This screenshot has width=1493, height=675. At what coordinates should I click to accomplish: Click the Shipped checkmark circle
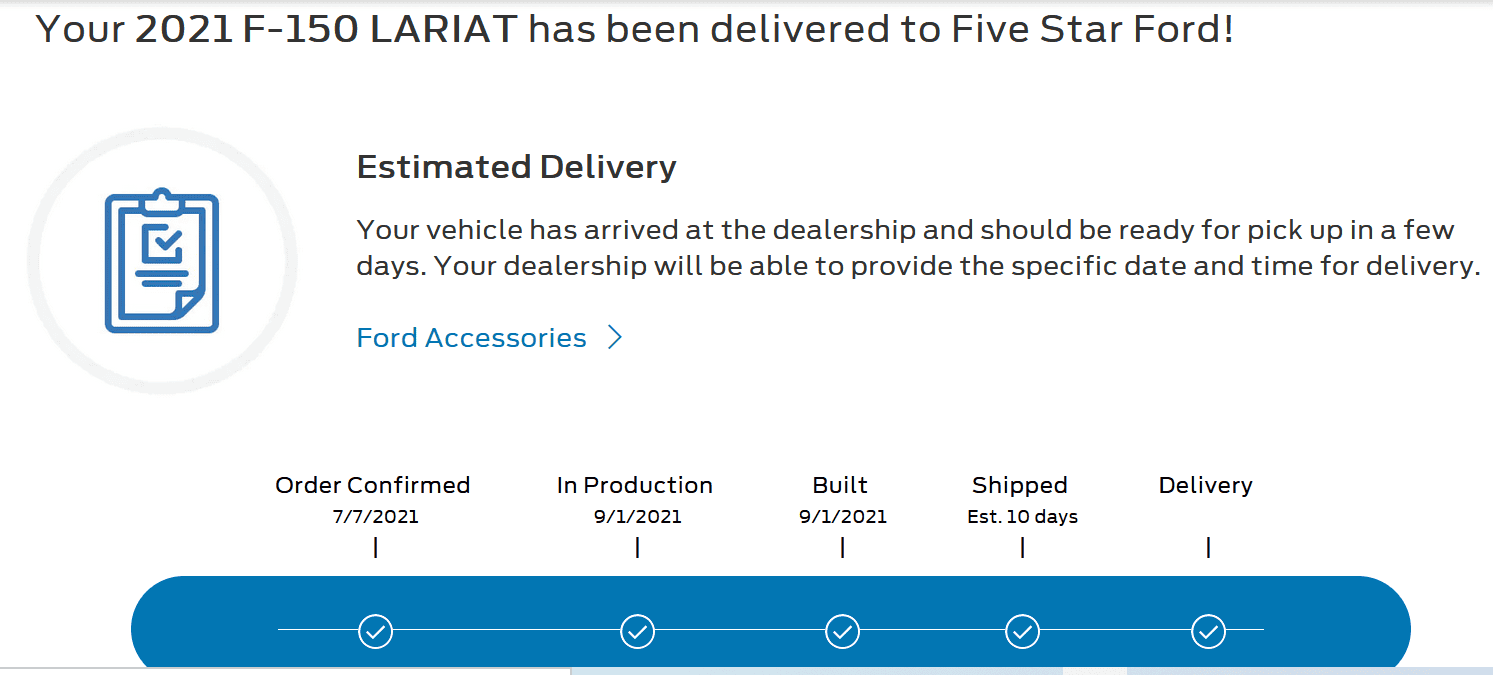pos(1022,631)
